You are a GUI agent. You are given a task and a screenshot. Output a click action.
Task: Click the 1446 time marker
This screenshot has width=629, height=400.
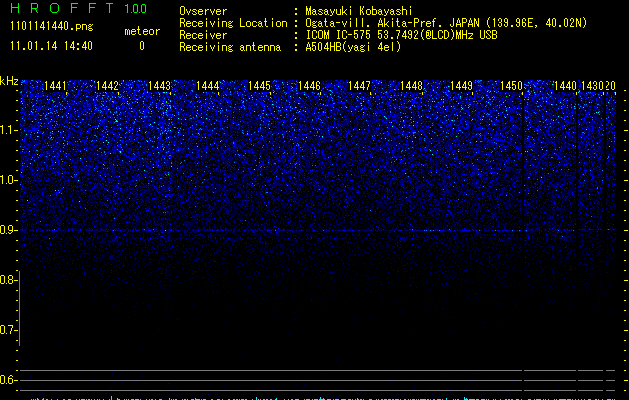309,86
